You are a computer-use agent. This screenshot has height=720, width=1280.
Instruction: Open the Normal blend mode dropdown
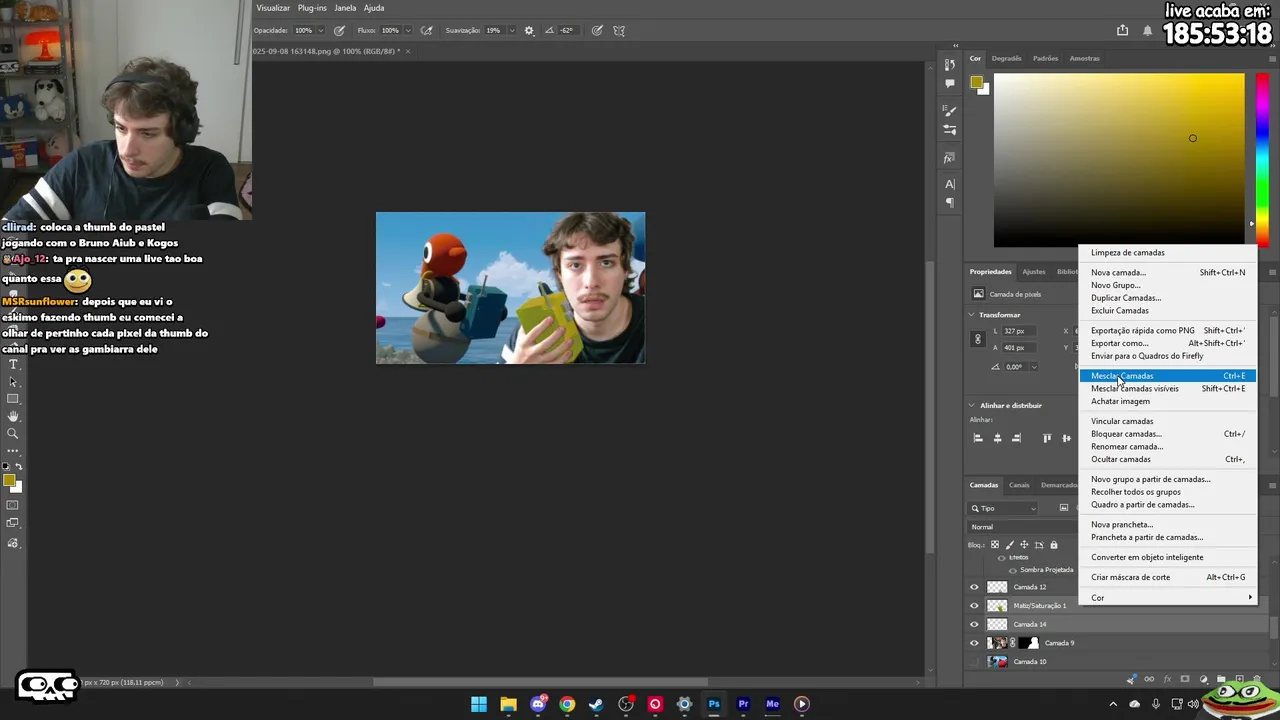(1022, 527)
